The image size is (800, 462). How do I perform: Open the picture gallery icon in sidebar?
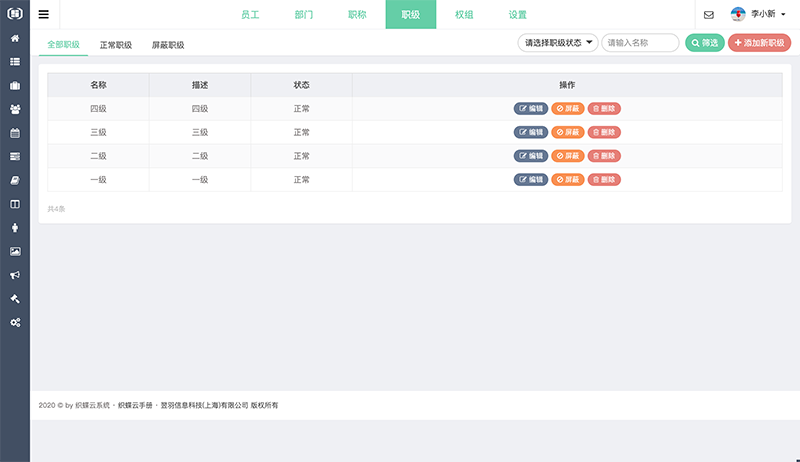tap(15, 251)
